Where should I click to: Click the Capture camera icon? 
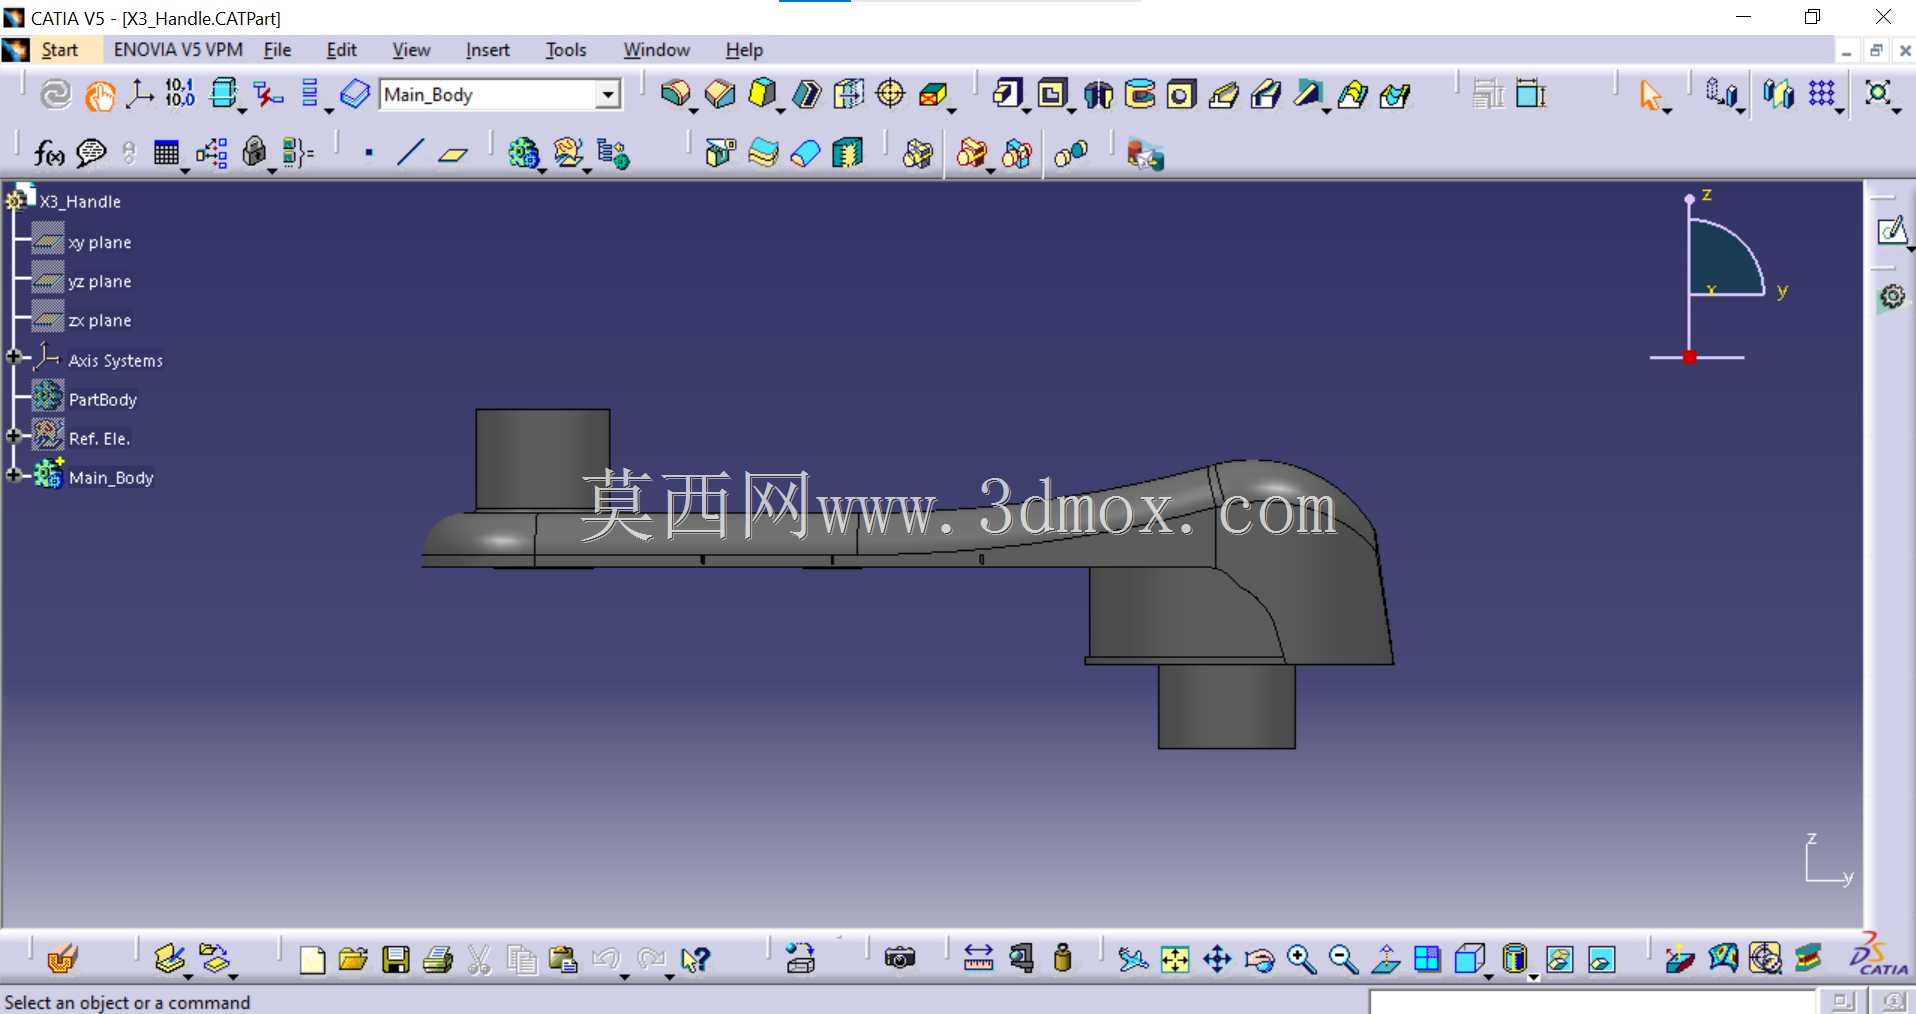899,959
